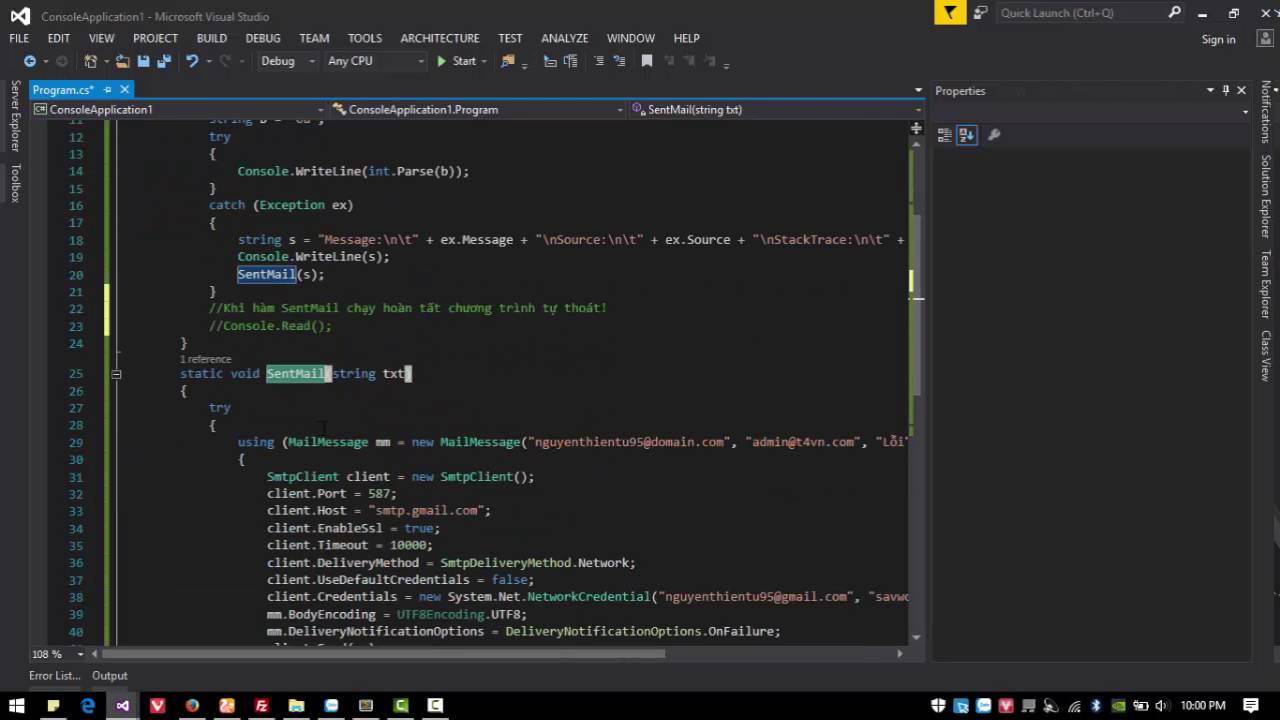1280x720 pixels.
Task: Open the ARCHITECTURE menu
Action: tap(440, 38)
